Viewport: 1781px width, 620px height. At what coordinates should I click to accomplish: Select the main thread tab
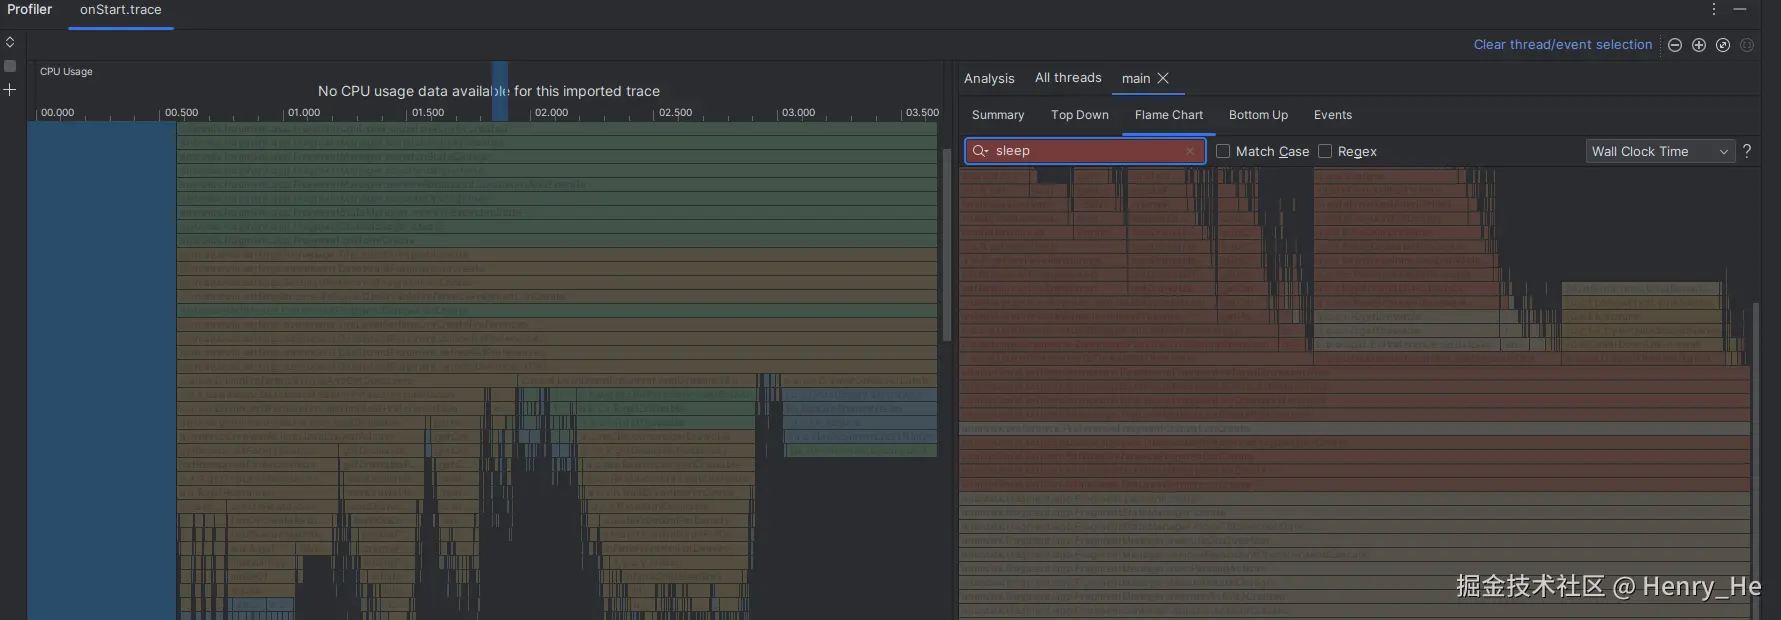[x=1136, y=78]
